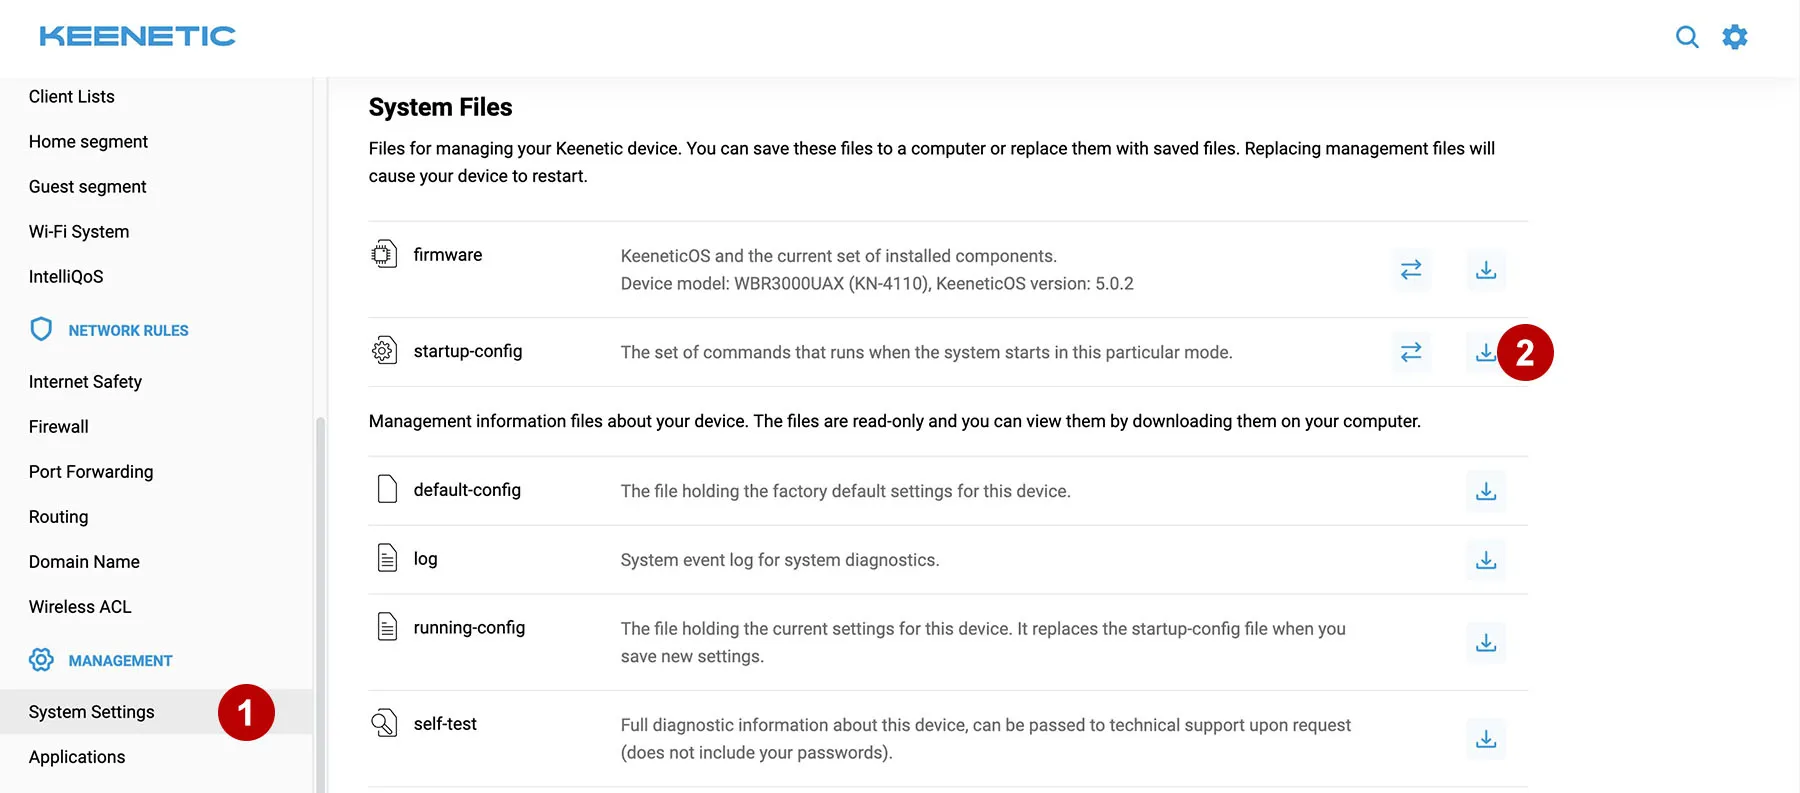Open Applications in sidebar

pyautogui.click(x=77, y=757)
